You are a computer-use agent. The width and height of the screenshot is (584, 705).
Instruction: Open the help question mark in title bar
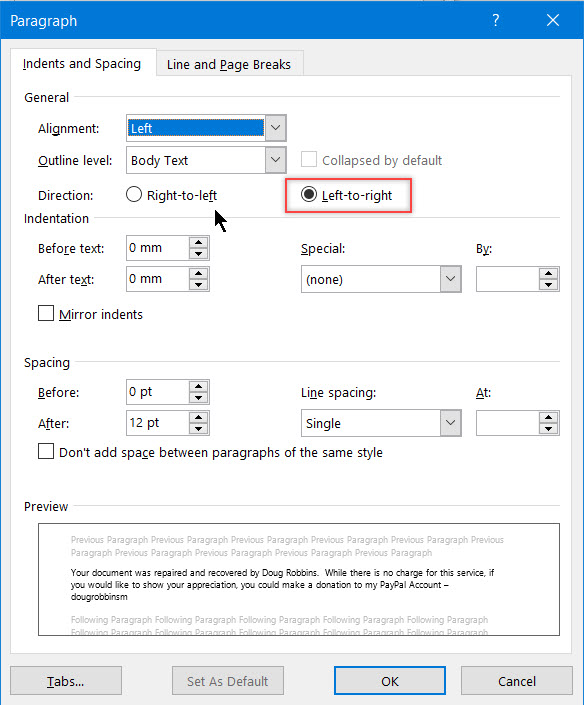coord(495,20)
